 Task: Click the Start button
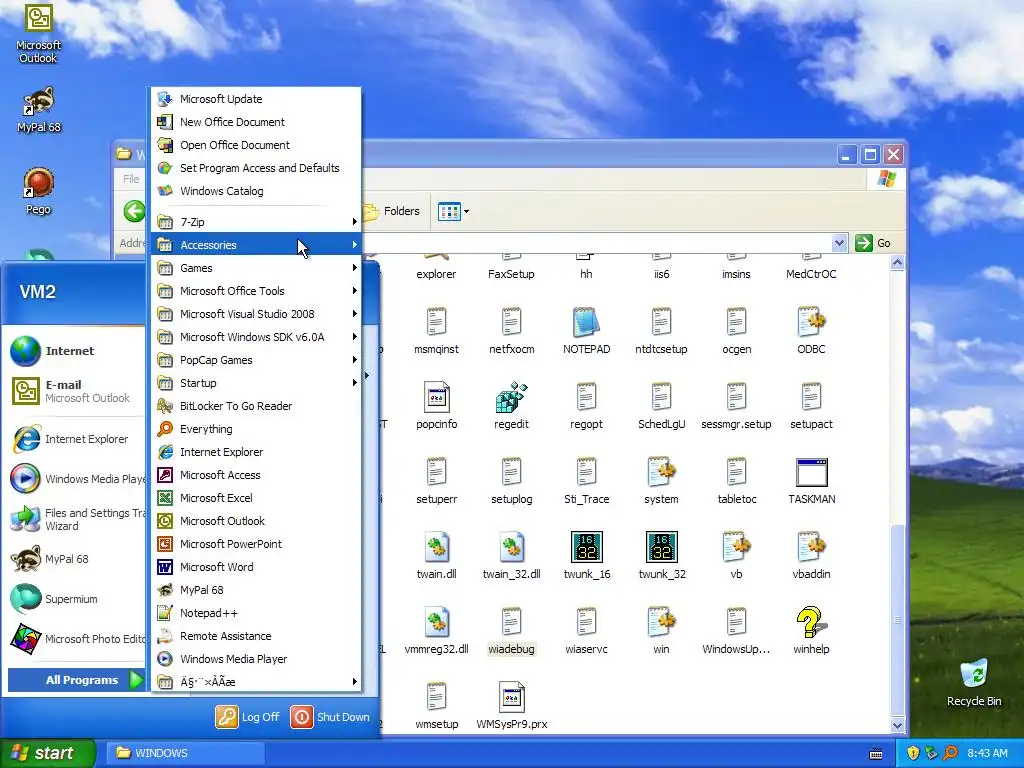(x=47, y=753)
